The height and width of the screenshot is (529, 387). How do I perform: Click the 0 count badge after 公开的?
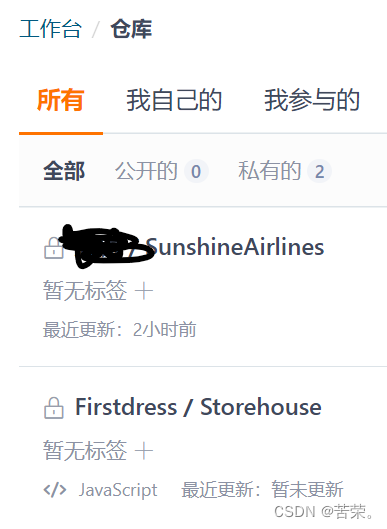pos(196,171)
